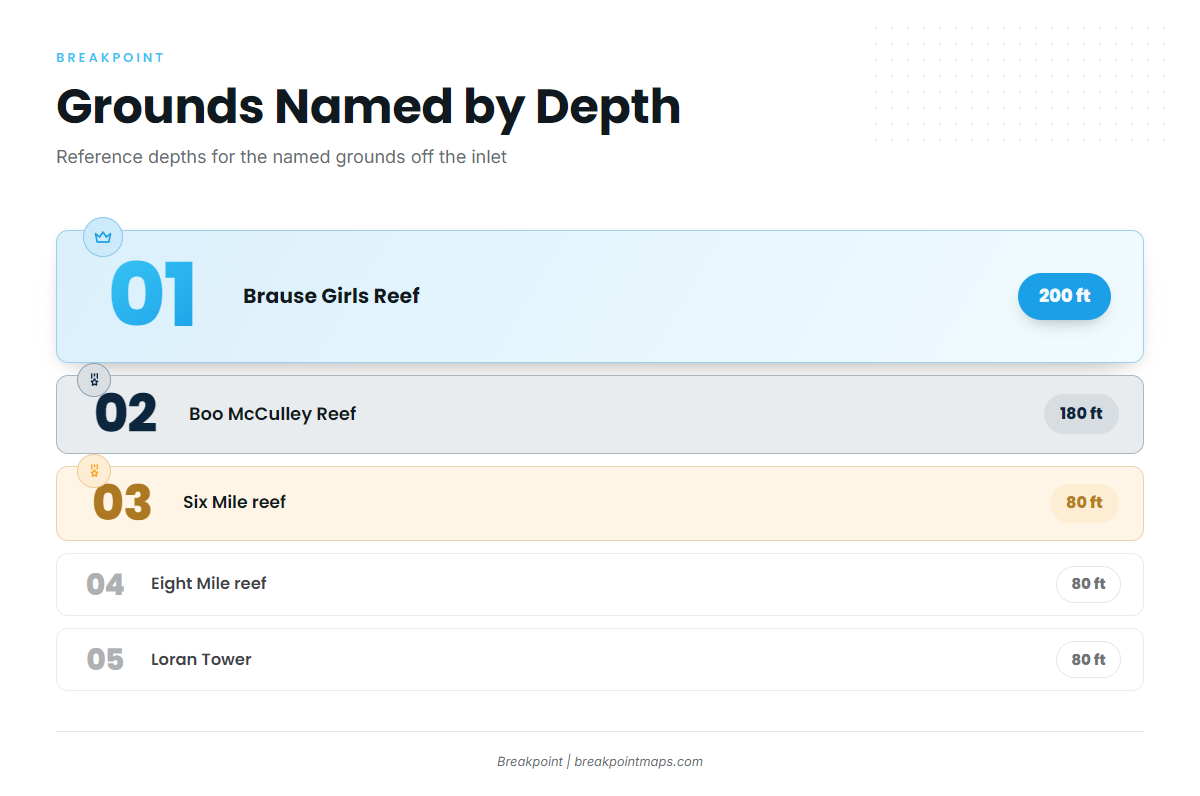Click the Six Mile reef label
This screenshot has height=796, width=1200.
tap(234, 502)
